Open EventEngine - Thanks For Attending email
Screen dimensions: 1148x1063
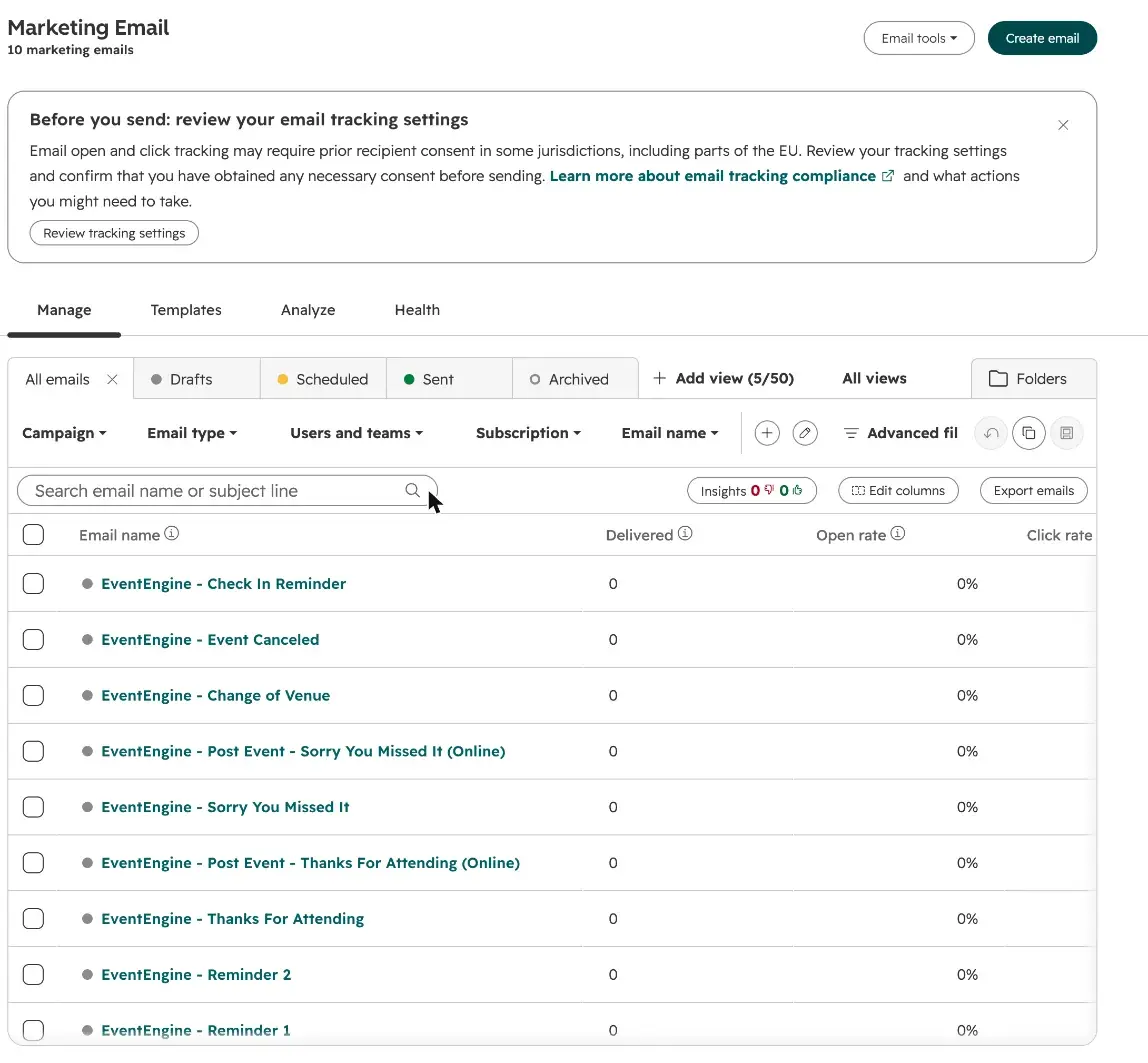pos(232,919)
